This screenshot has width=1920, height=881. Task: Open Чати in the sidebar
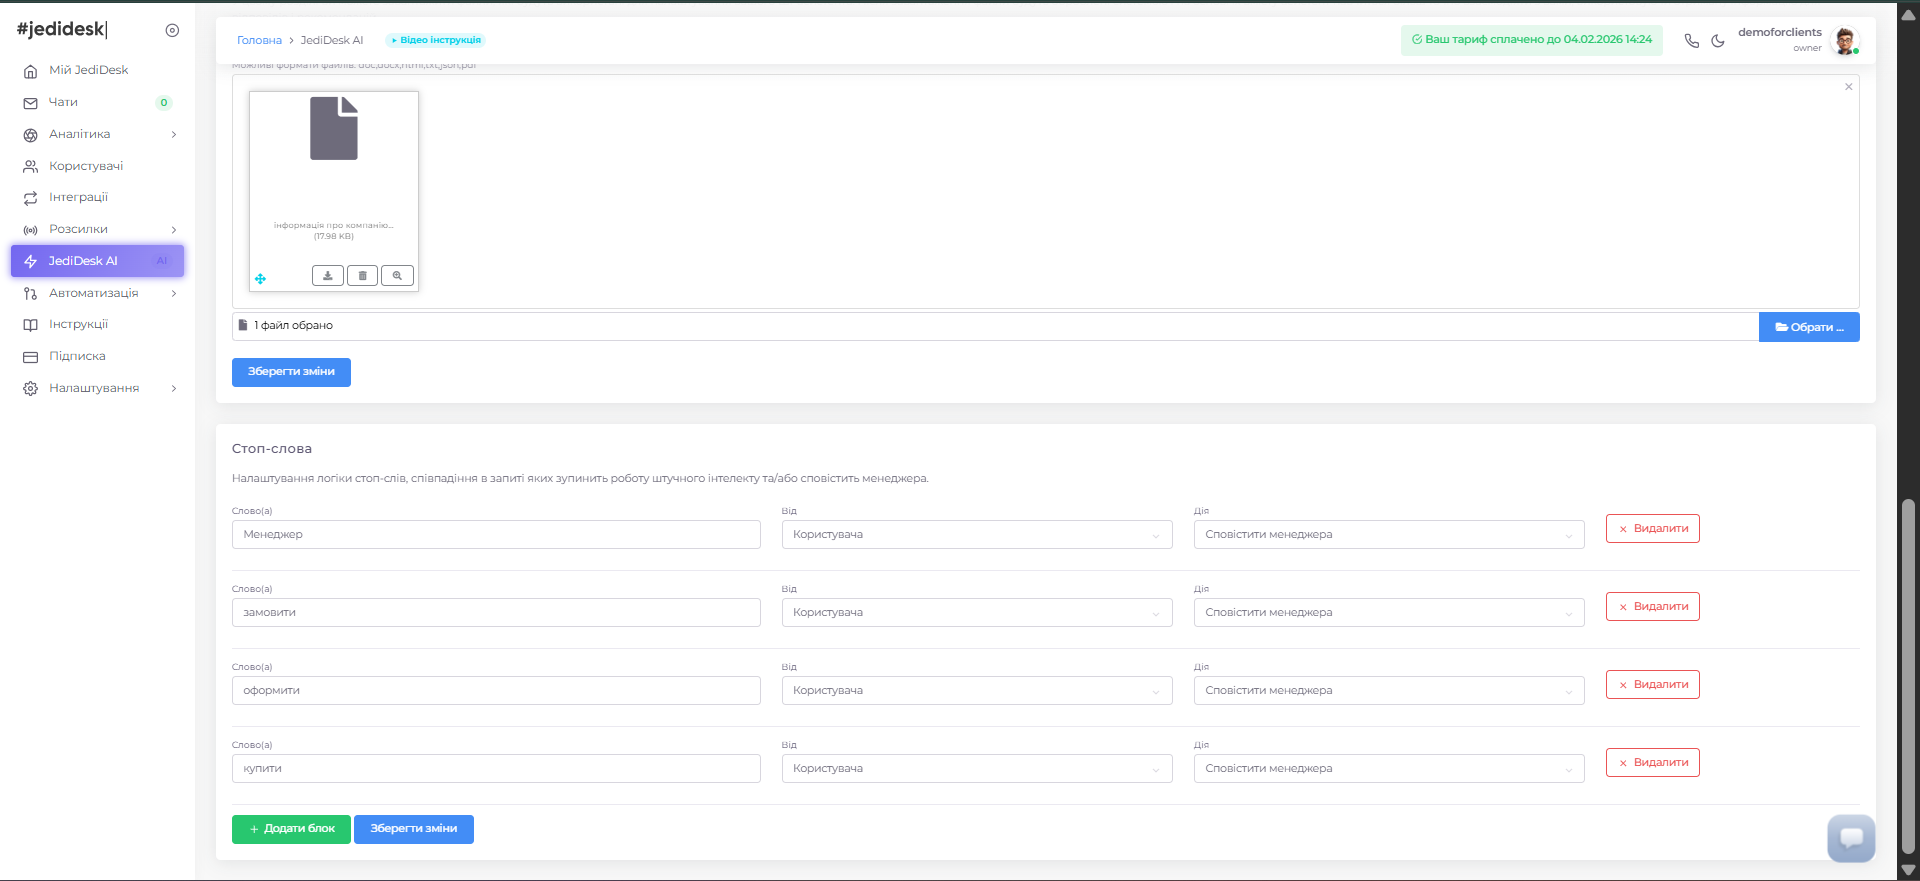64,102
